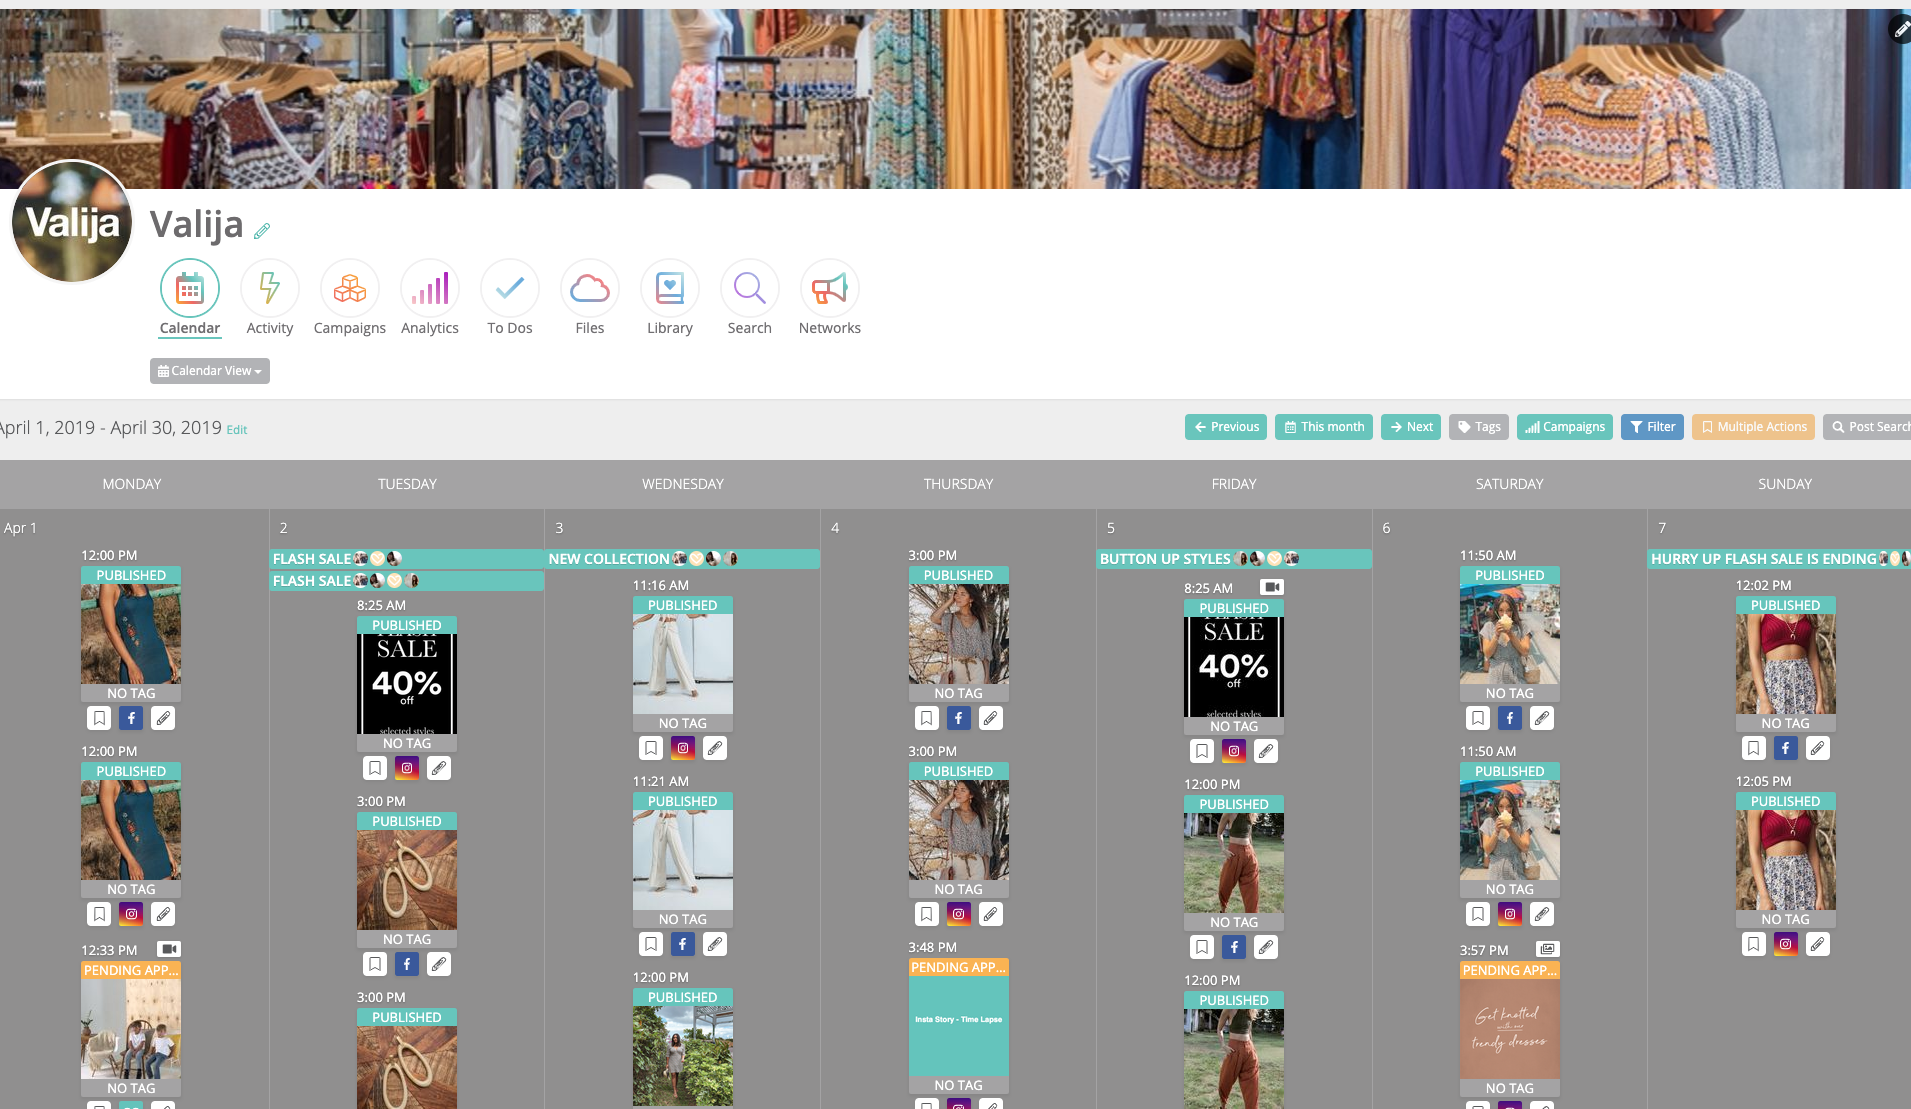Screen dimensions: 1911x1109
Task: Click the NO TAG label on the Thursday 3:00 PM post
Action: pyautogui.click(x=957, y=692)
